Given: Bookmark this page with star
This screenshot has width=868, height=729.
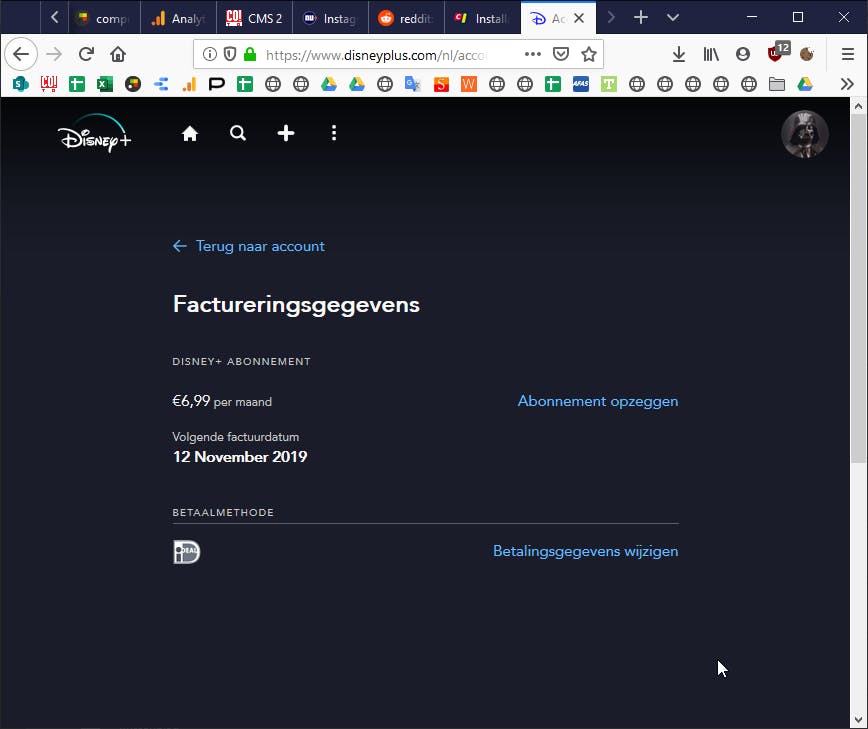Looking at the screenshot, I should click(589, 54).
